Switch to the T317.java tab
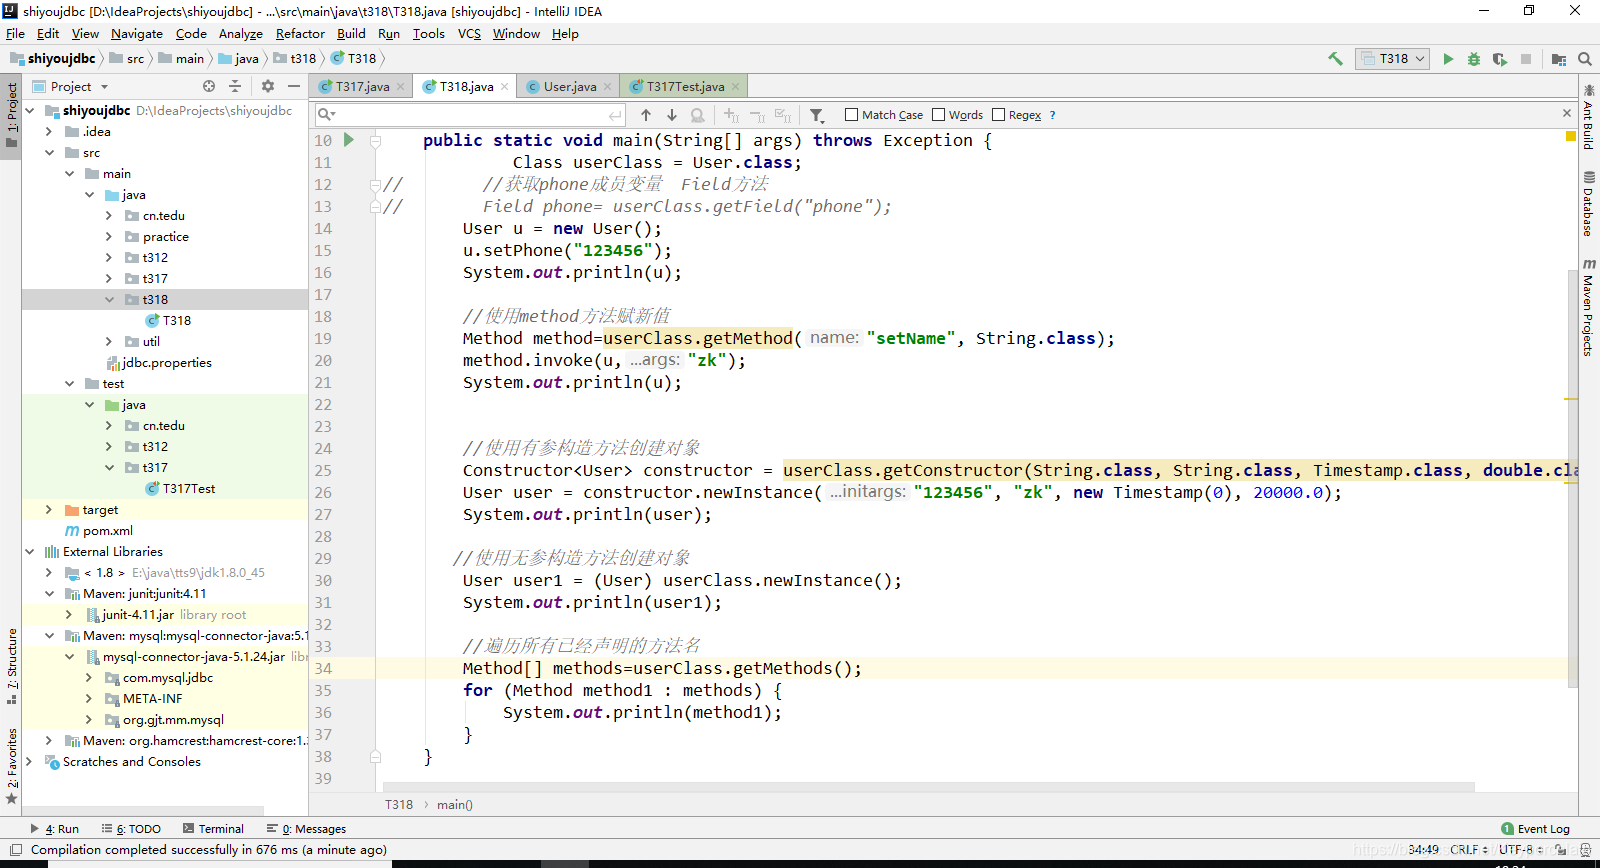 click(x=361, y=87)
